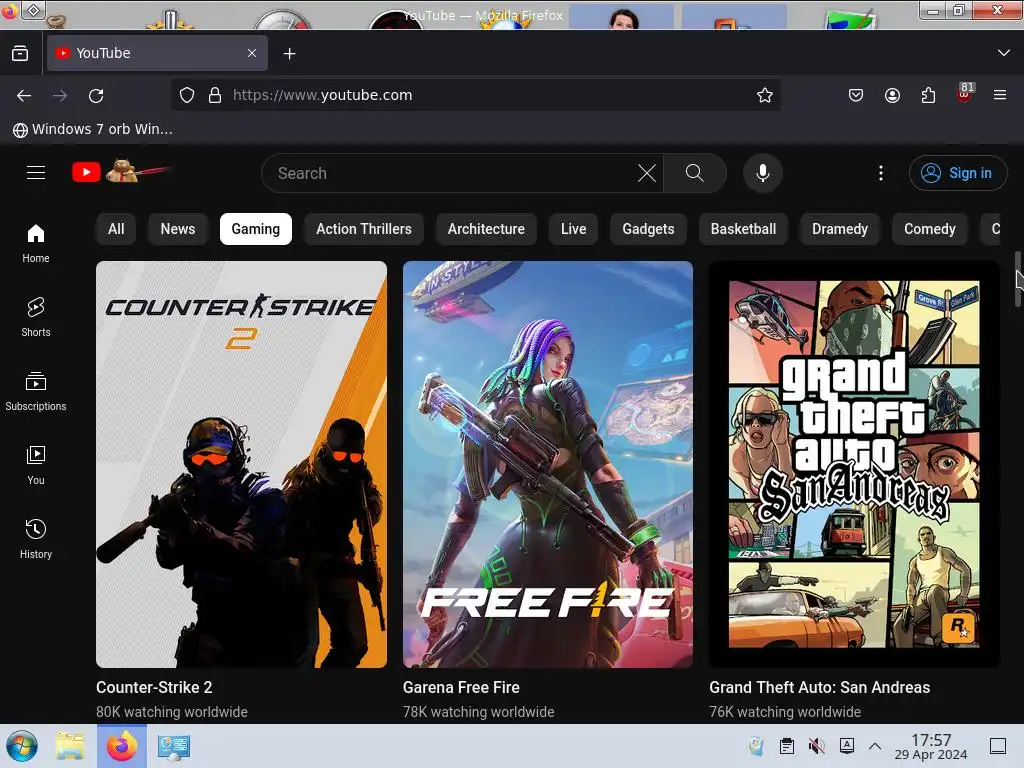
Task: Open Windows 7 orb bookmark
Action: point(93,129)
